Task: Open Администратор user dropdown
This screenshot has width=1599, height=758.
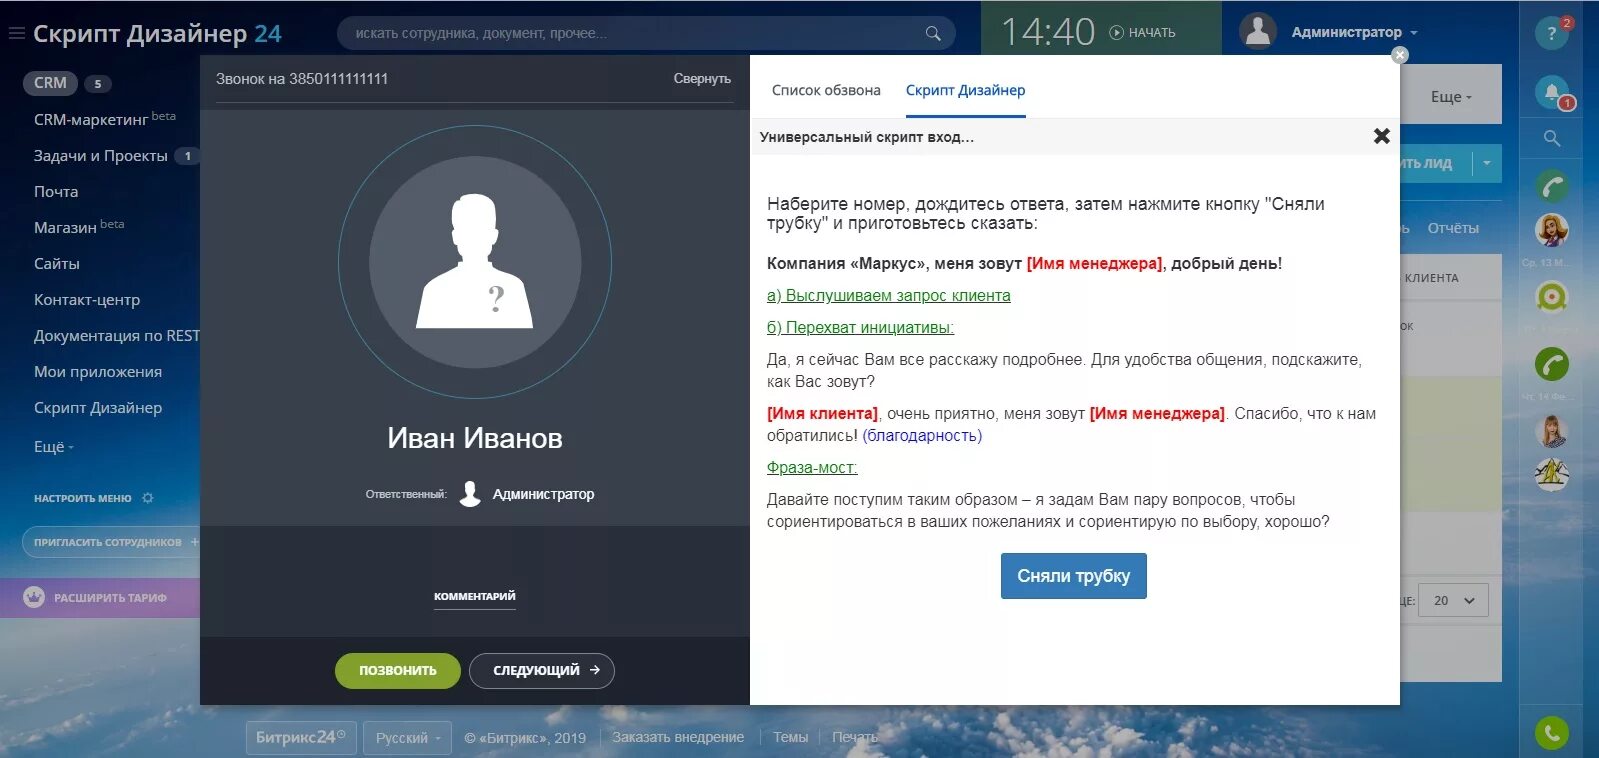Action: click(x=1355, y=33)
